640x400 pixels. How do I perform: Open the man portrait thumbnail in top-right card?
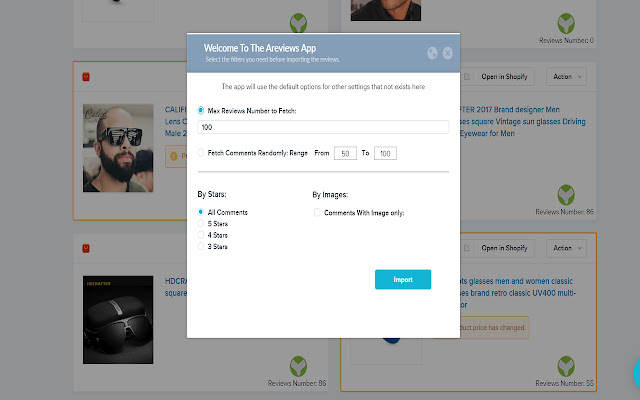point(386,10)
